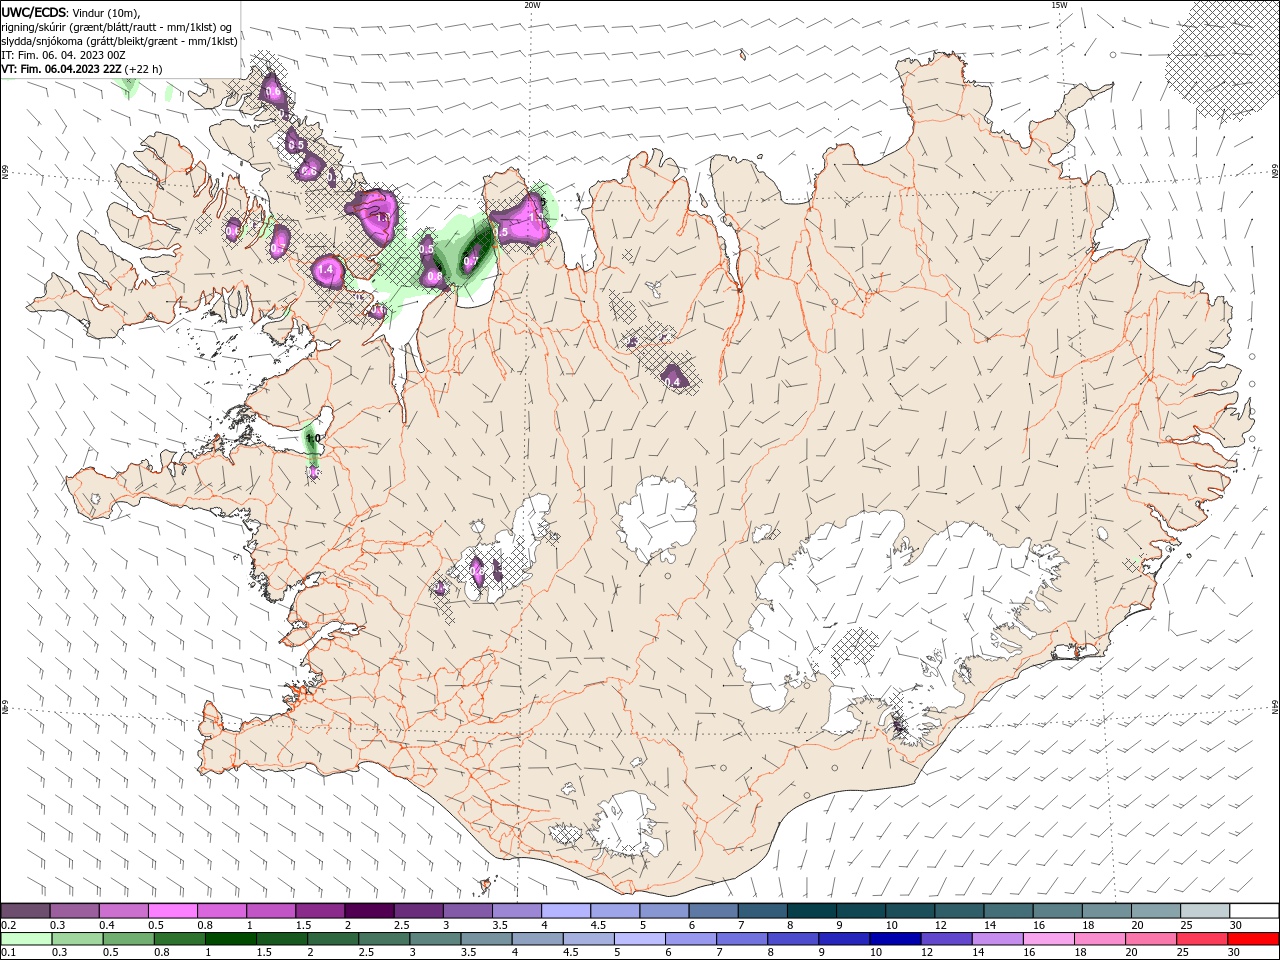Click the 'slydda/snjókoma' legend description line

point(120,41)
